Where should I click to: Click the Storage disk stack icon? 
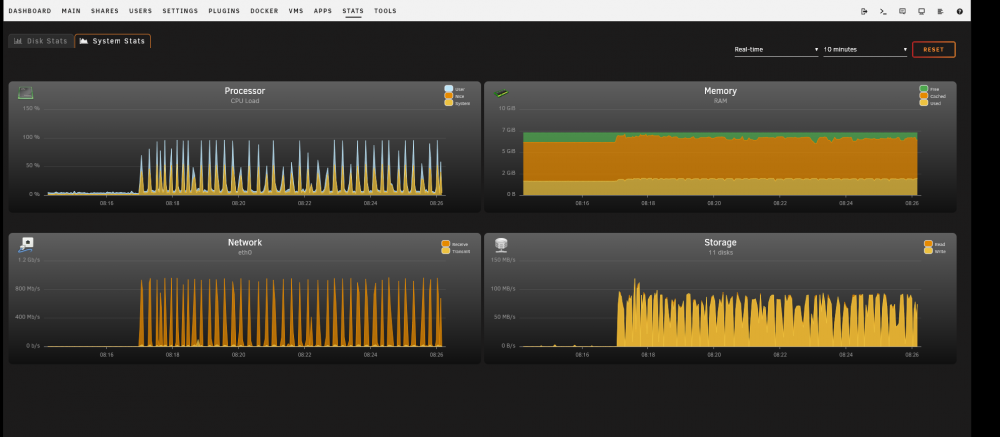point(501,244)
